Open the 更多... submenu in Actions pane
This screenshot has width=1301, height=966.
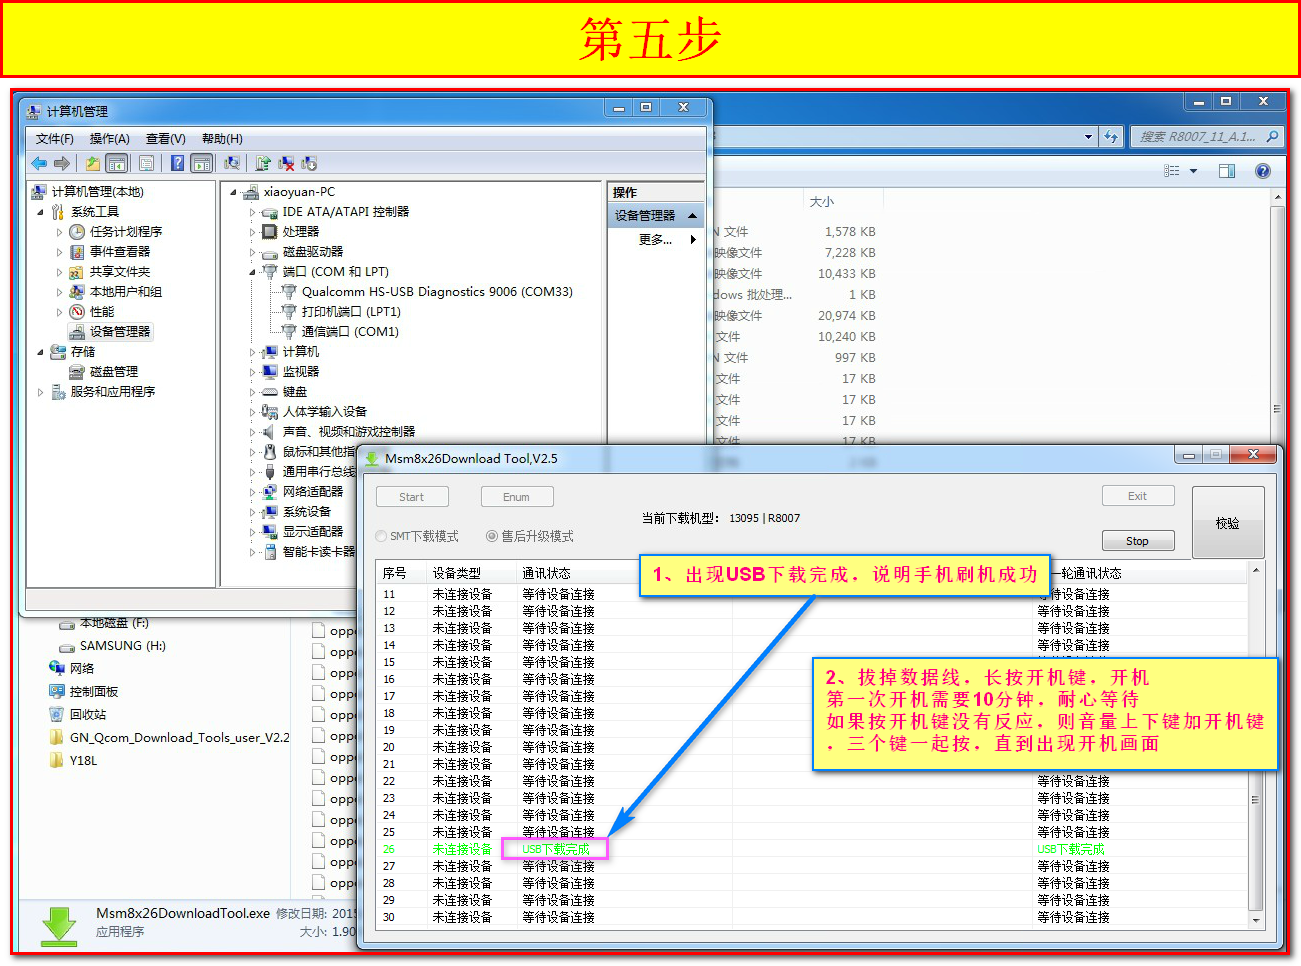click(x=656, y=240)
